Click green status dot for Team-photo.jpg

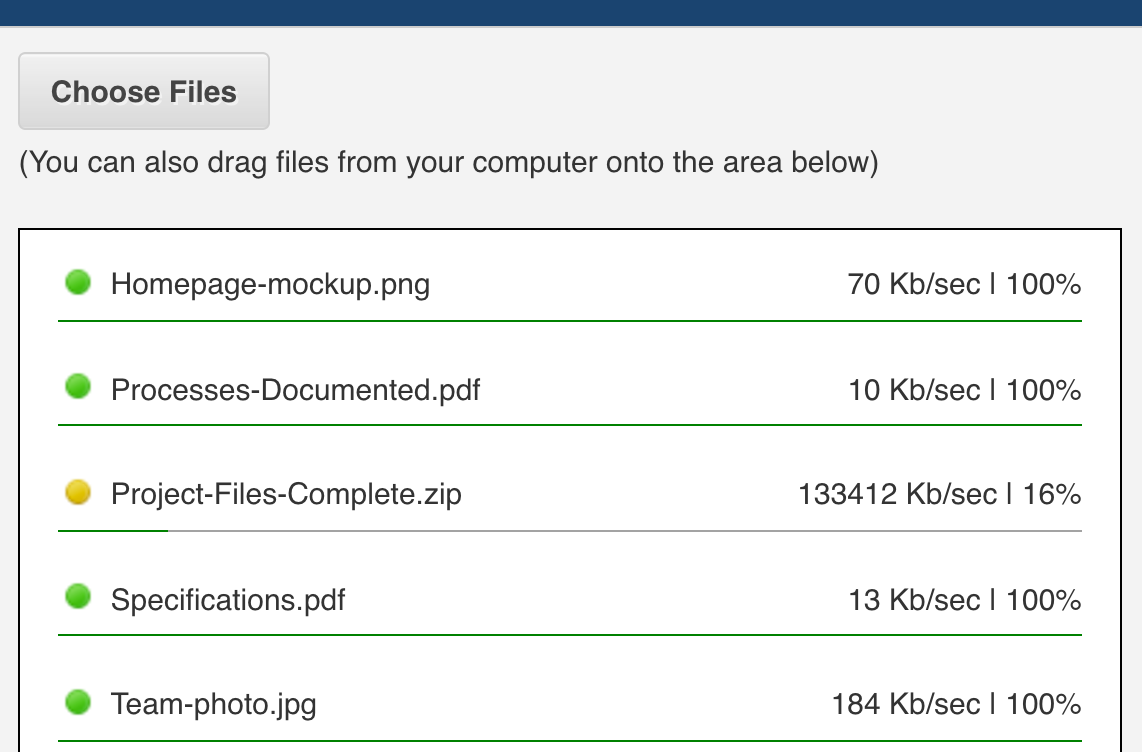coord(78,702)
